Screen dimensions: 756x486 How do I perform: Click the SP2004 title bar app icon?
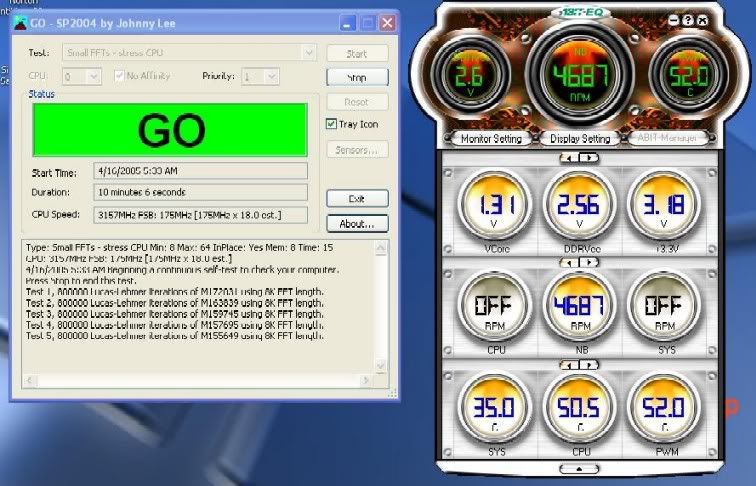21,23
